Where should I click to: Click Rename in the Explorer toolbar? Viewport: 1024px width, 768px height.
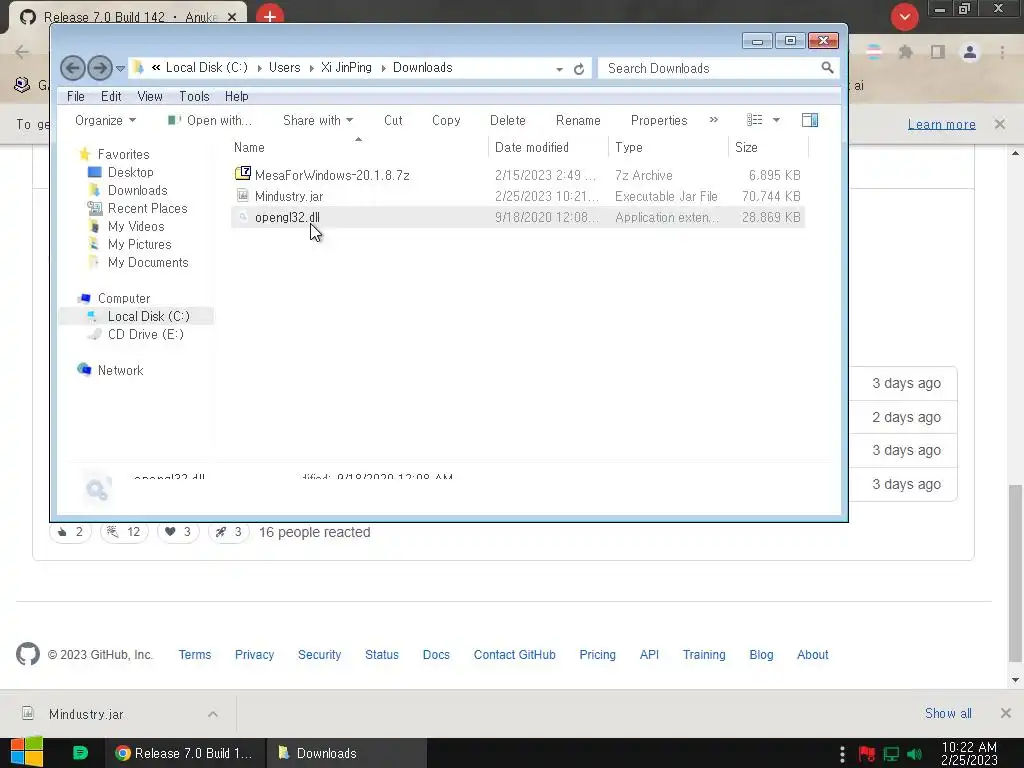coord(578,120)
